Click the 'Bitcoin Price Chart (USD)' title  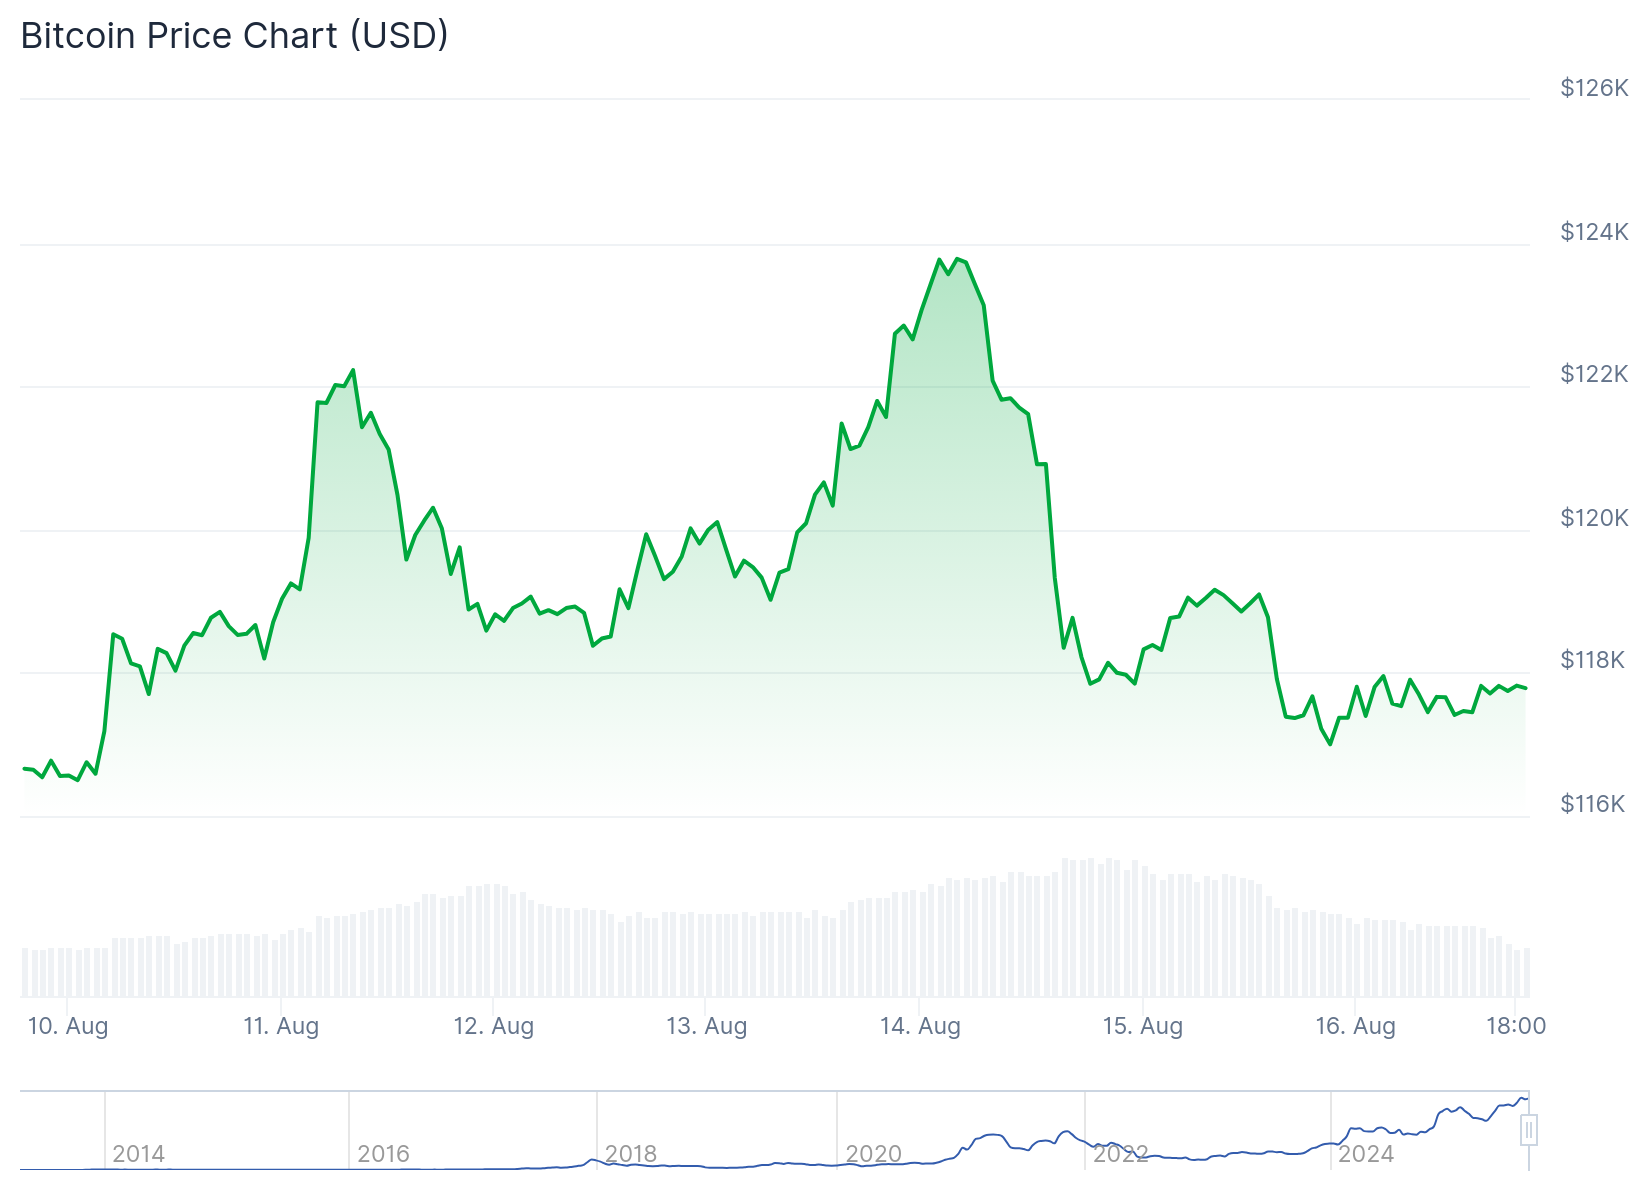click(234, 36)
